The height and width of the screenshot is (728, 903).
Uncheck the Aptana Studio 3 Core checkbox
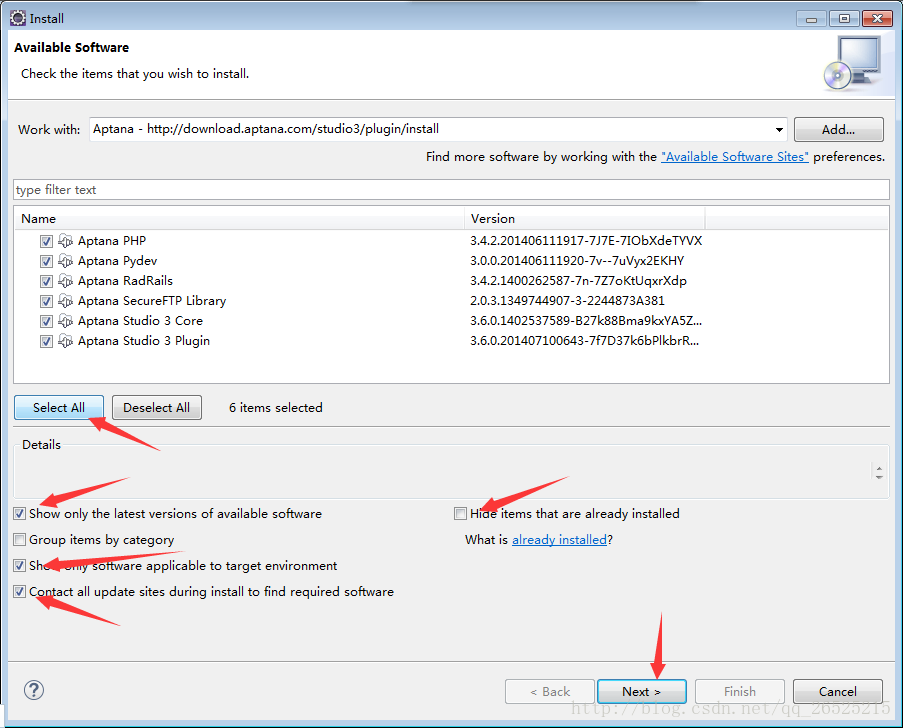click(x=47, y=321)
